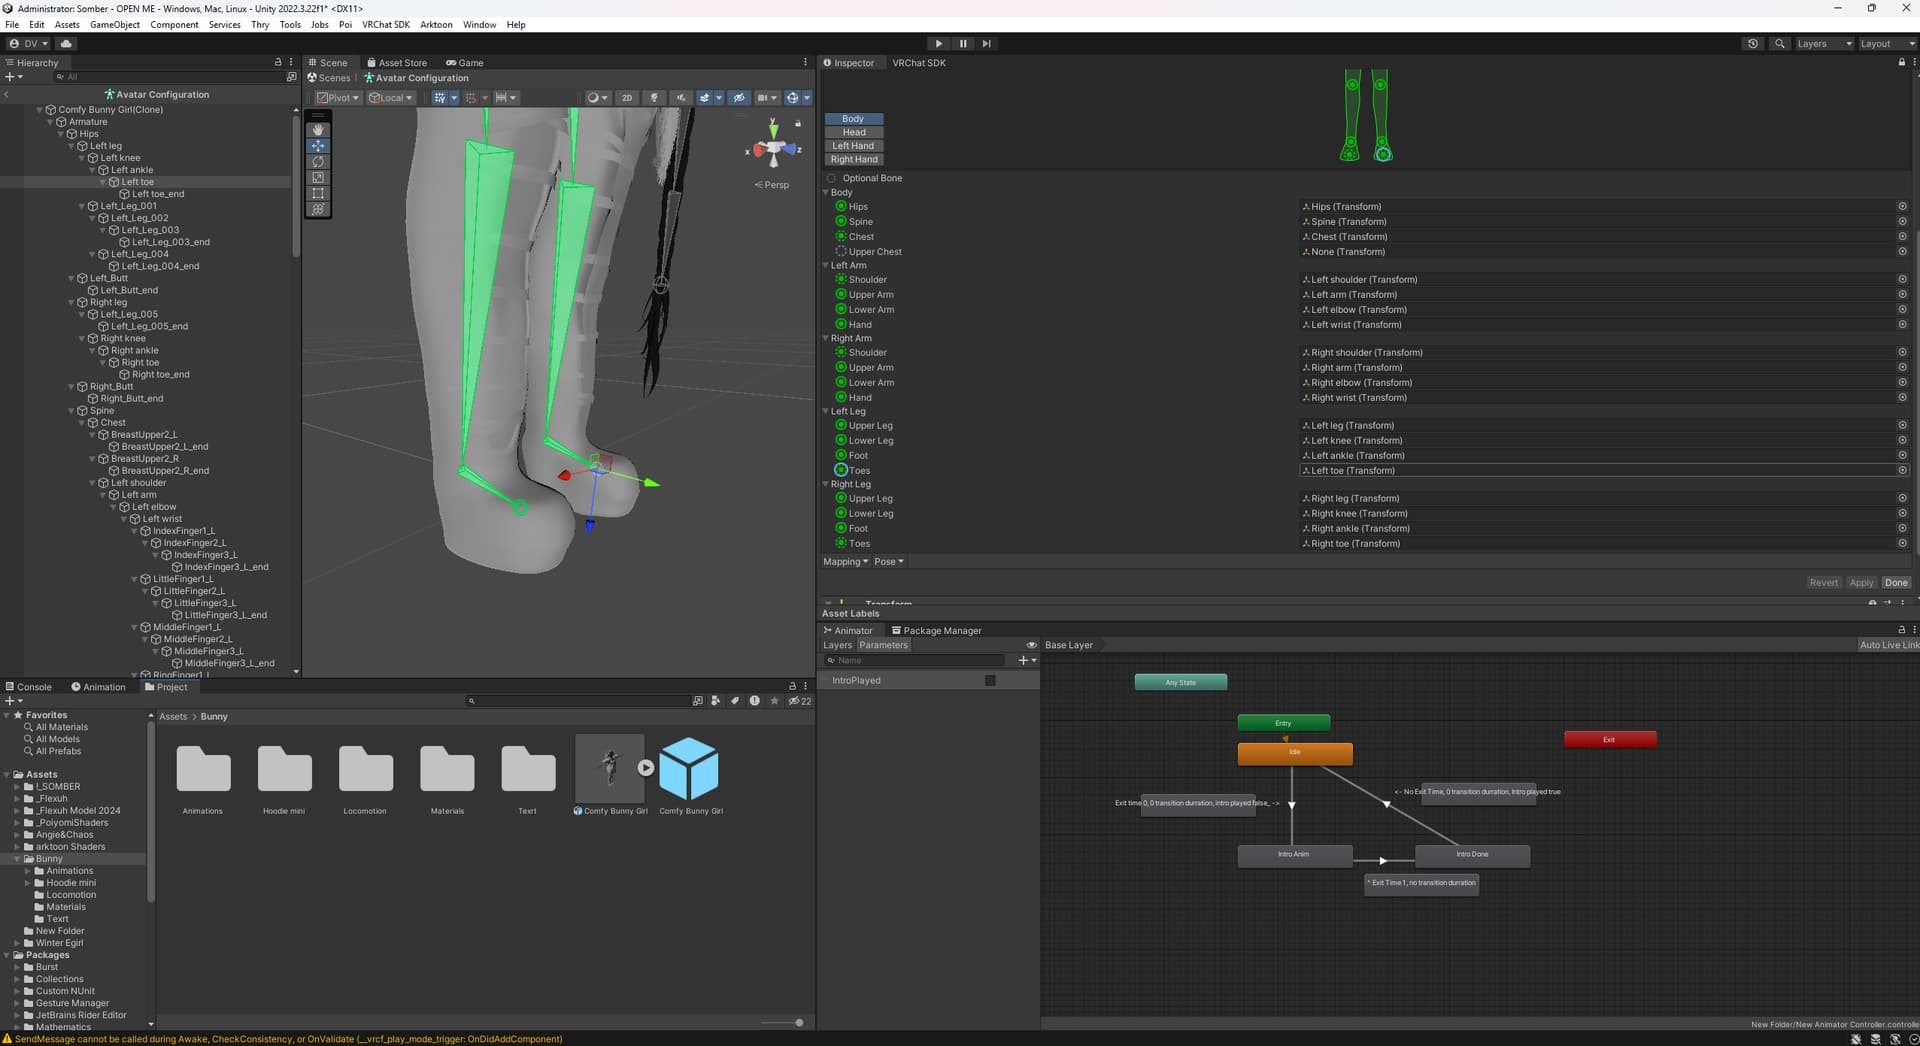
Task: Toggle the IntroPlayed parameter checkbox
Action: [990, 681]
